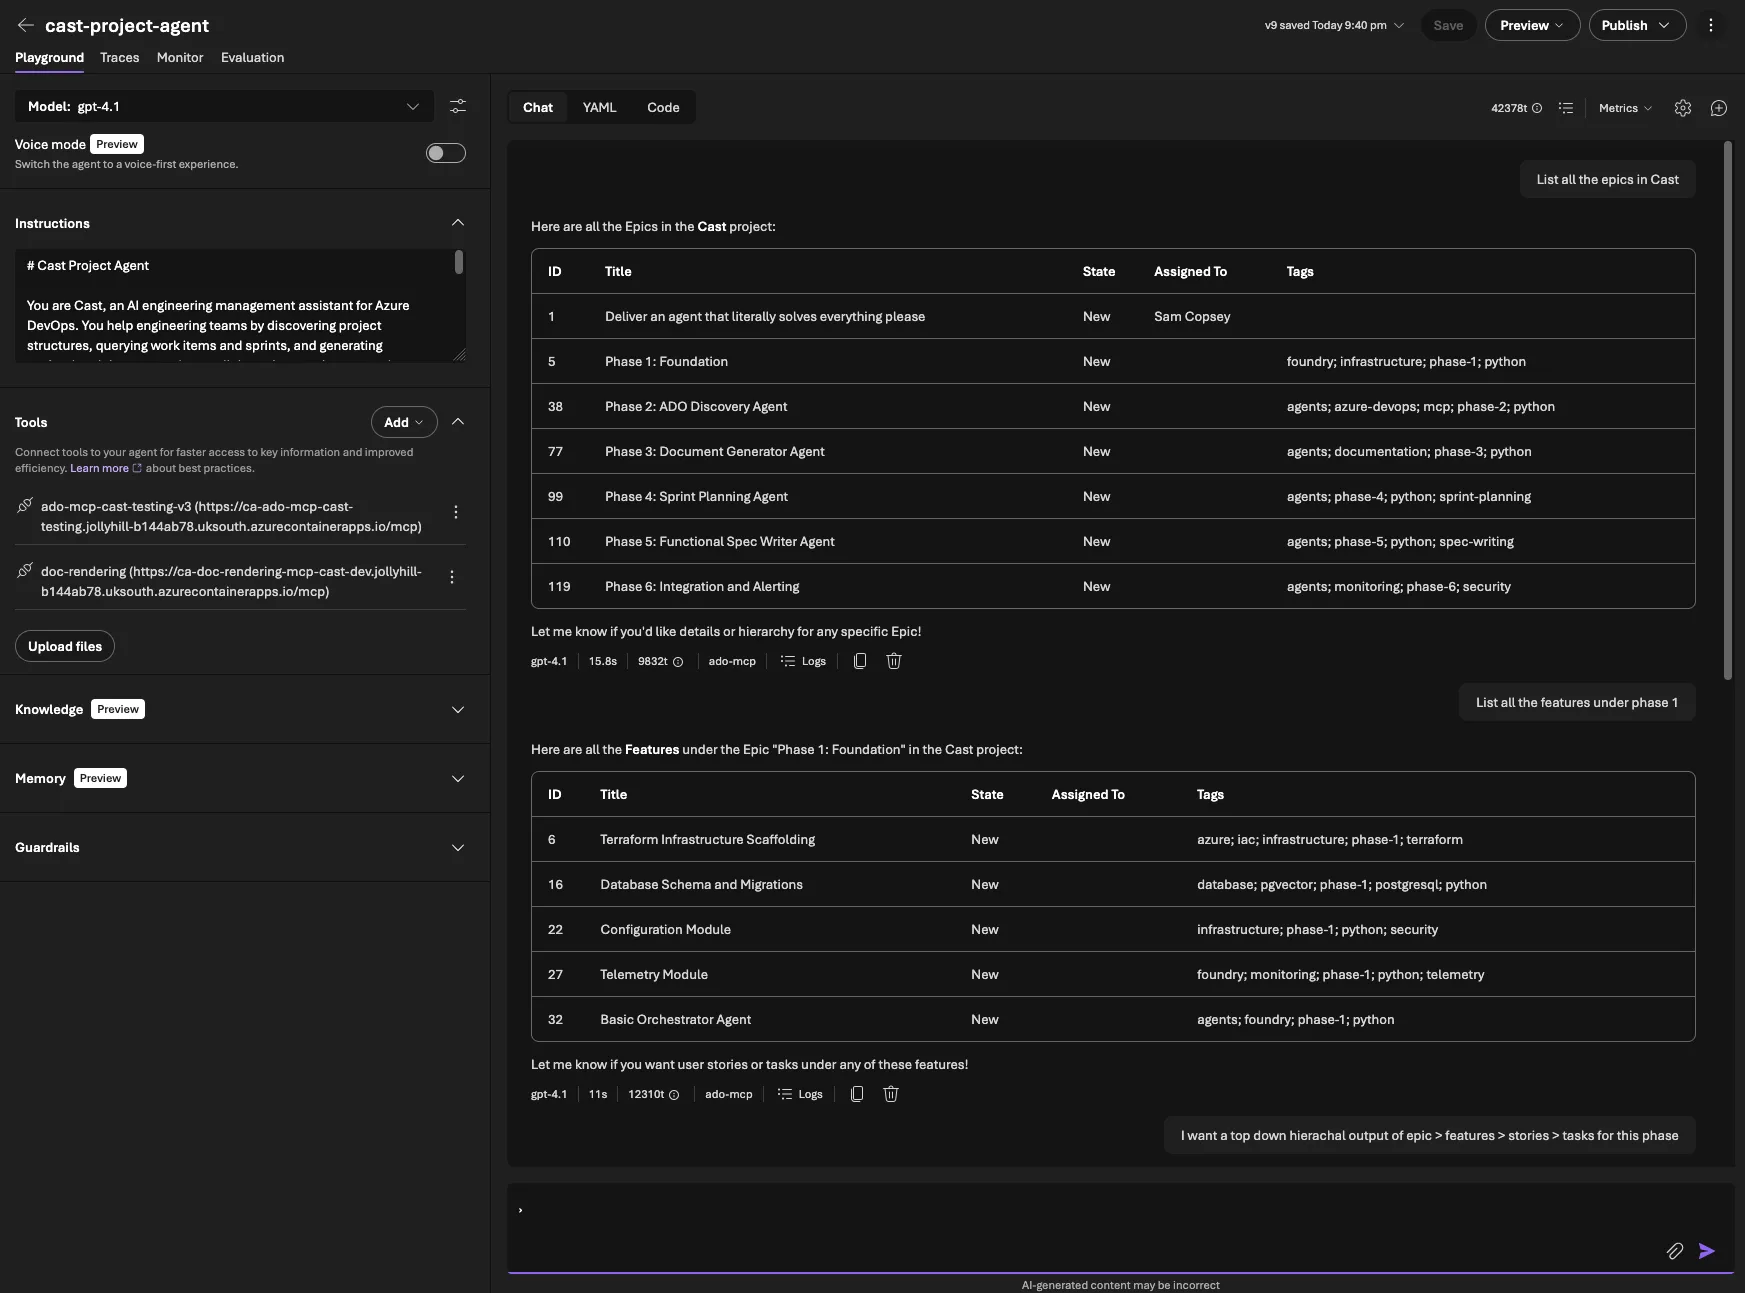Open model parameter settings sliders
Viewport: 1745px width, 1293px height.
pyautogui.click(x=458, y=106)
